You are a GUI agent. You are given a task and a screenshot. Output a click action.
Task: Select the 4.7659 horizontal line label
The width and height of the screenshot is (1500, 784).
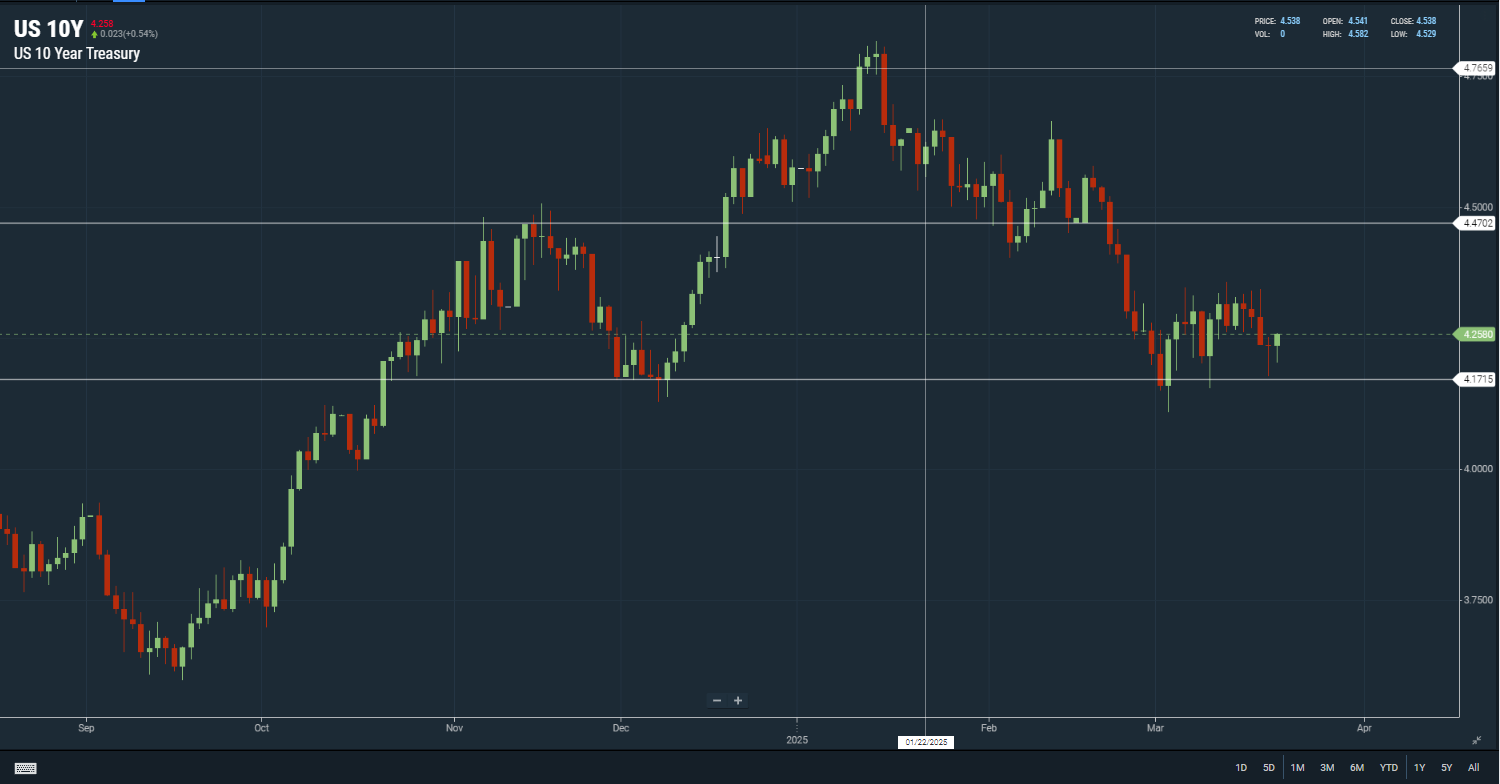click(1476, 68)
